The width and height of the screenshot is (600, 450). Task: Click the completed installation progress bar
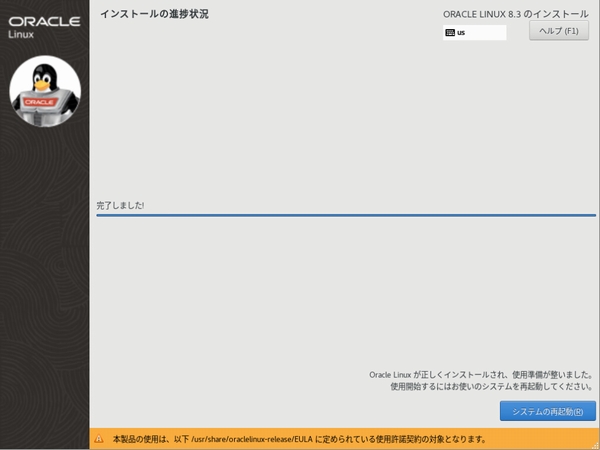[346, 215]
